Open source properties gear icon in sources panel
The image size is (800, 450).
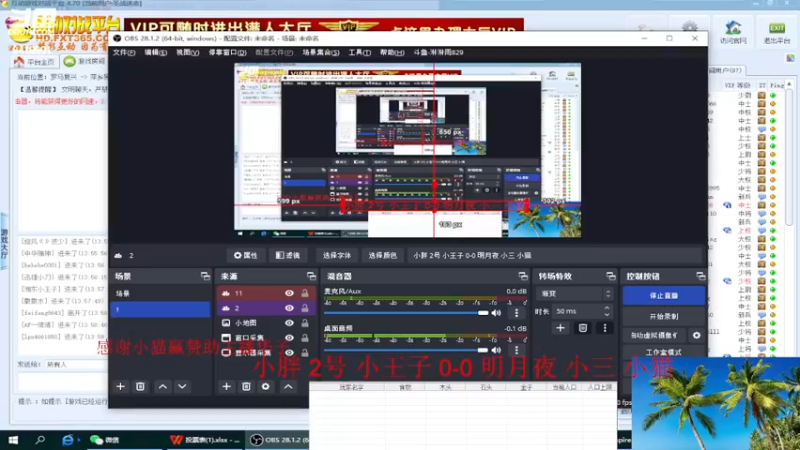tap(266, 387)
